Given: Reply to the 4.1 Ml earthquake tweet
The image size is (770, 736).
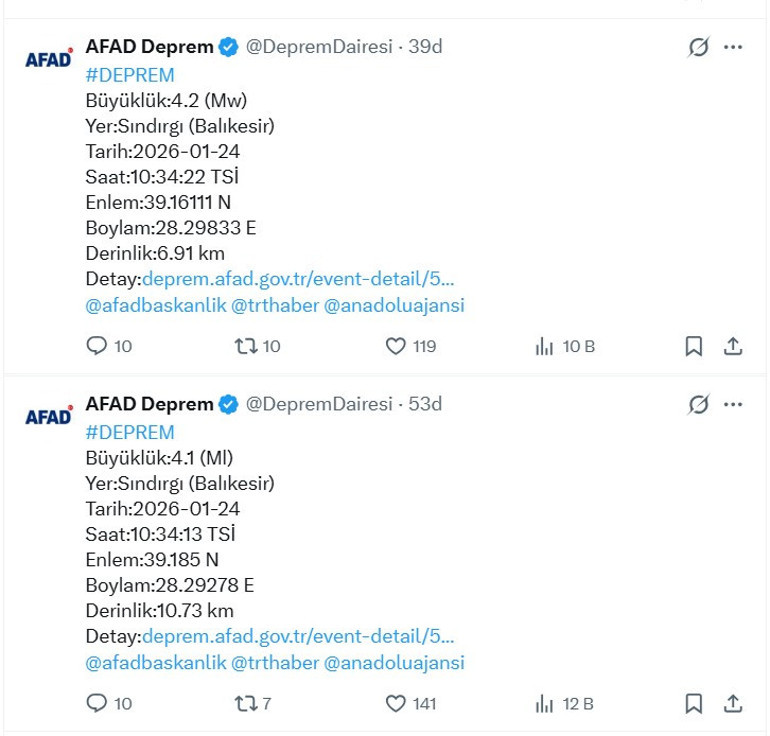Looking at the screenshot, I should coord(97,704).
